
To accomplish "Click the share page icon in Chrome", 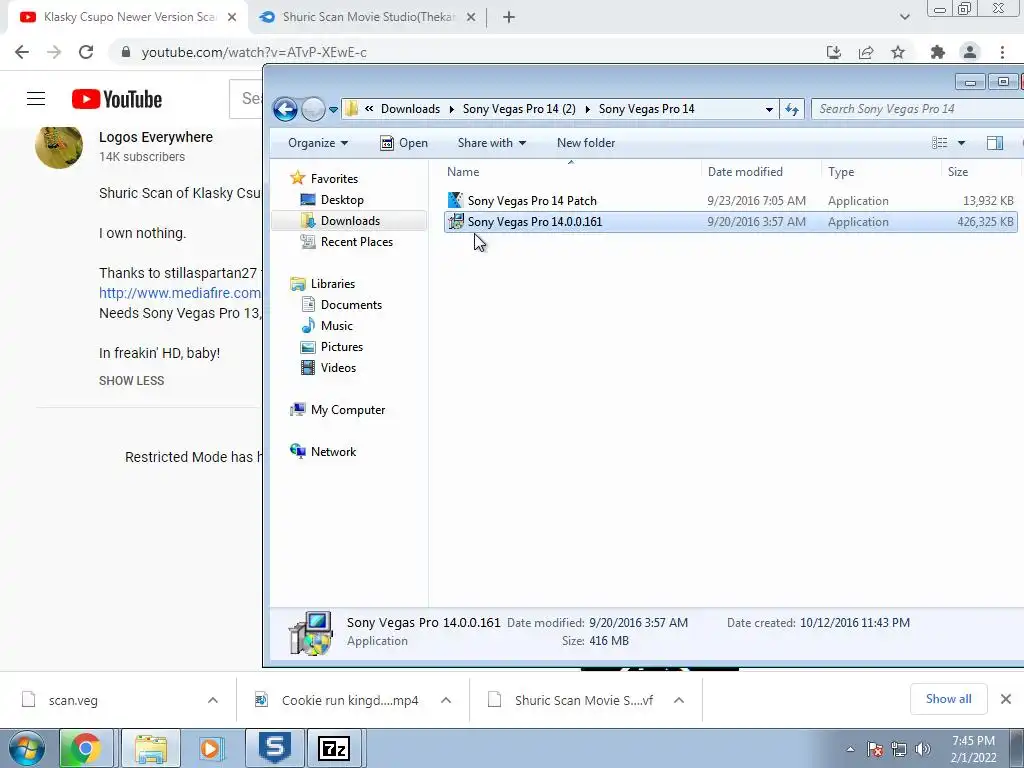I will [866, 52].
